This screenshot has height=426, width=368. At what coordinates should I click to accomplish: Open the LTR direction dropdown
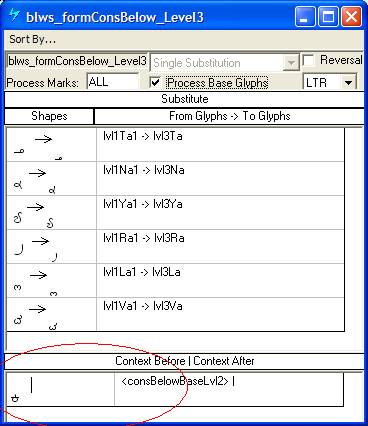(348, 83)
